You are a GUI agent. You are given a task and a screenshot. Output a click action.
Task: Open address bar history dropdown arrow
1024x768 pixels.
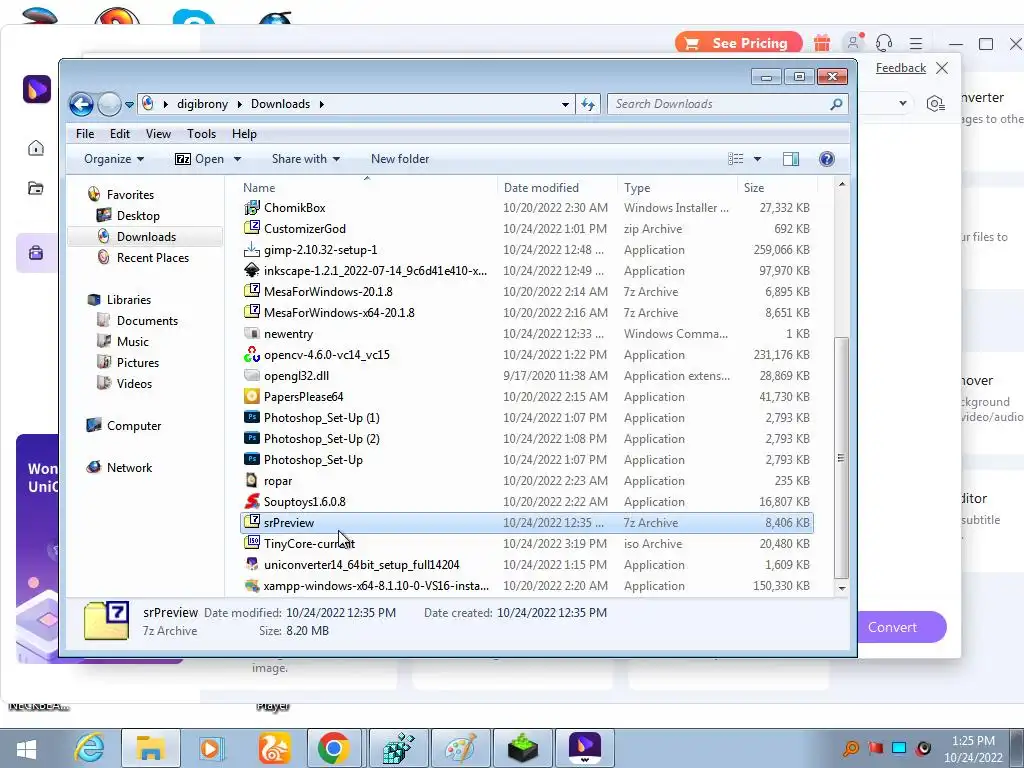[565, 104]
